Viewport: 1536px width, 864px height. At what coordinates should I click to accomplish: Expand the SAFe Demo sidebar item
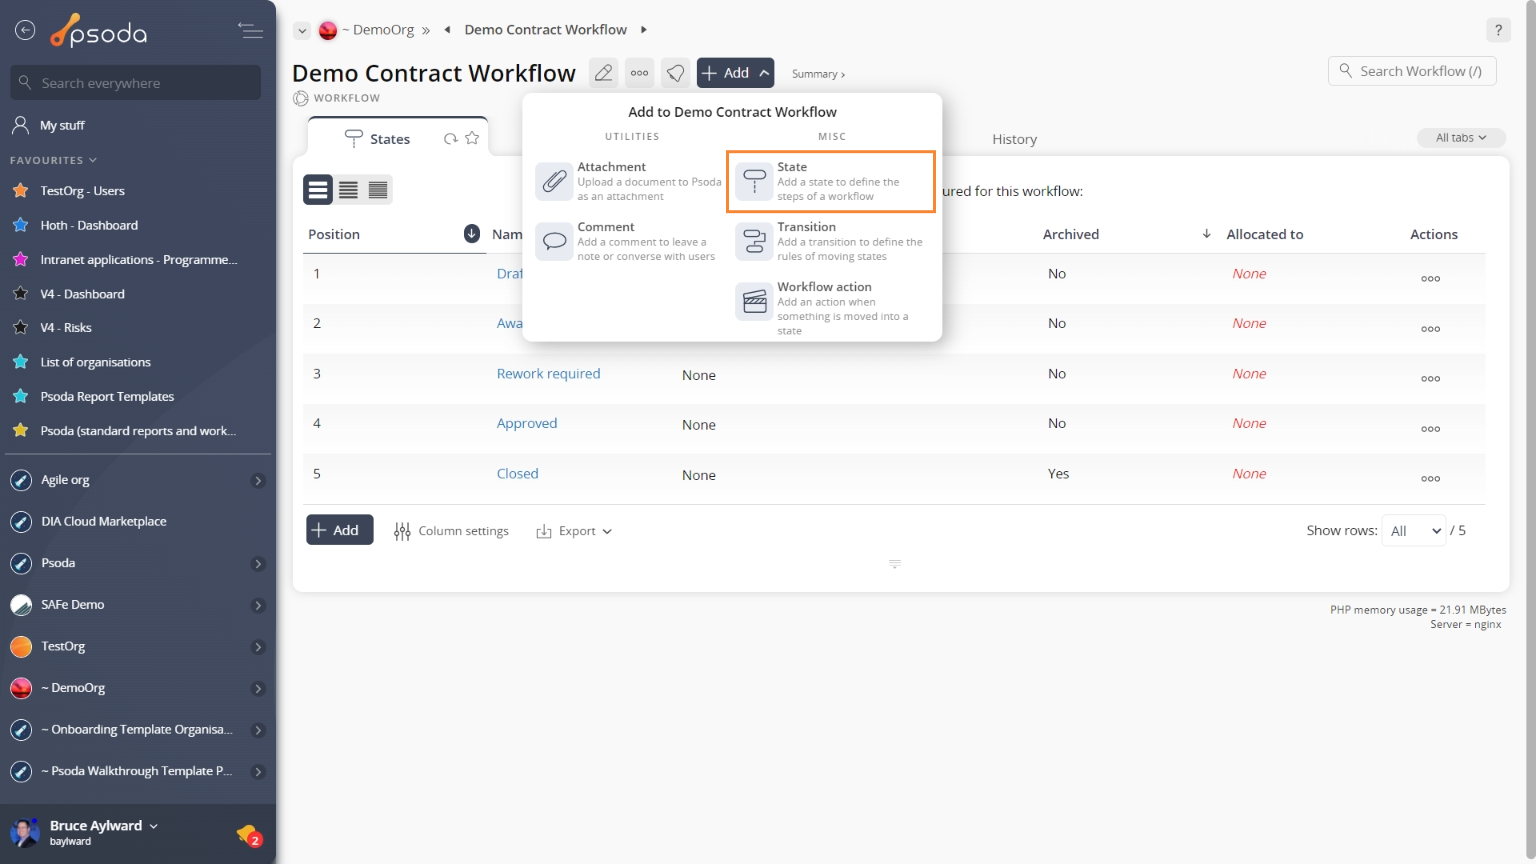(258, 606)
